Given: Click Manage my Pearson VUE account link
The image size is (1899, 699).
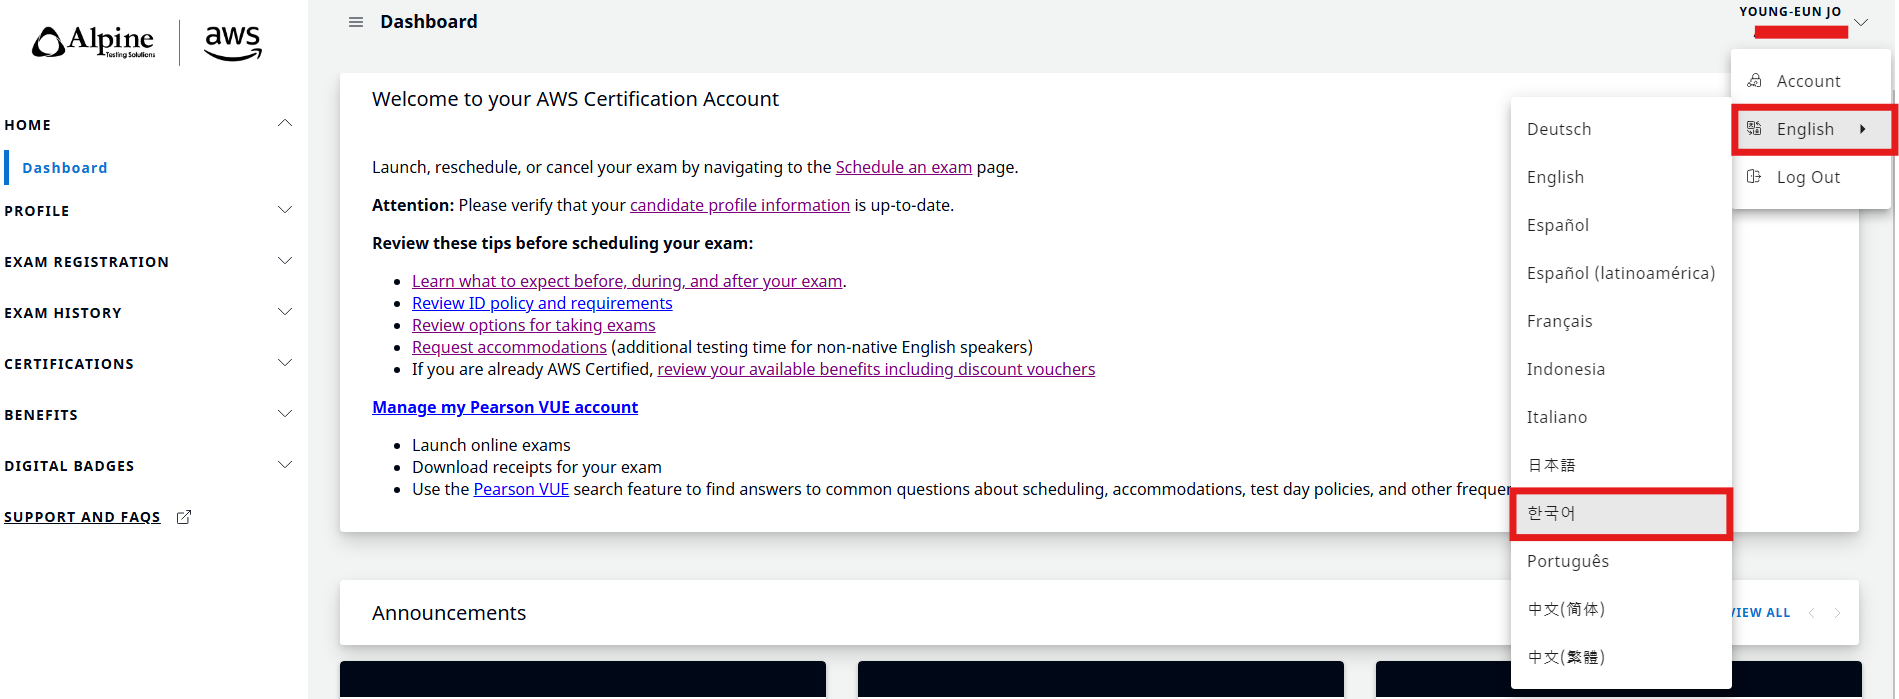Looking at the screenshot, I should [505, 407].
